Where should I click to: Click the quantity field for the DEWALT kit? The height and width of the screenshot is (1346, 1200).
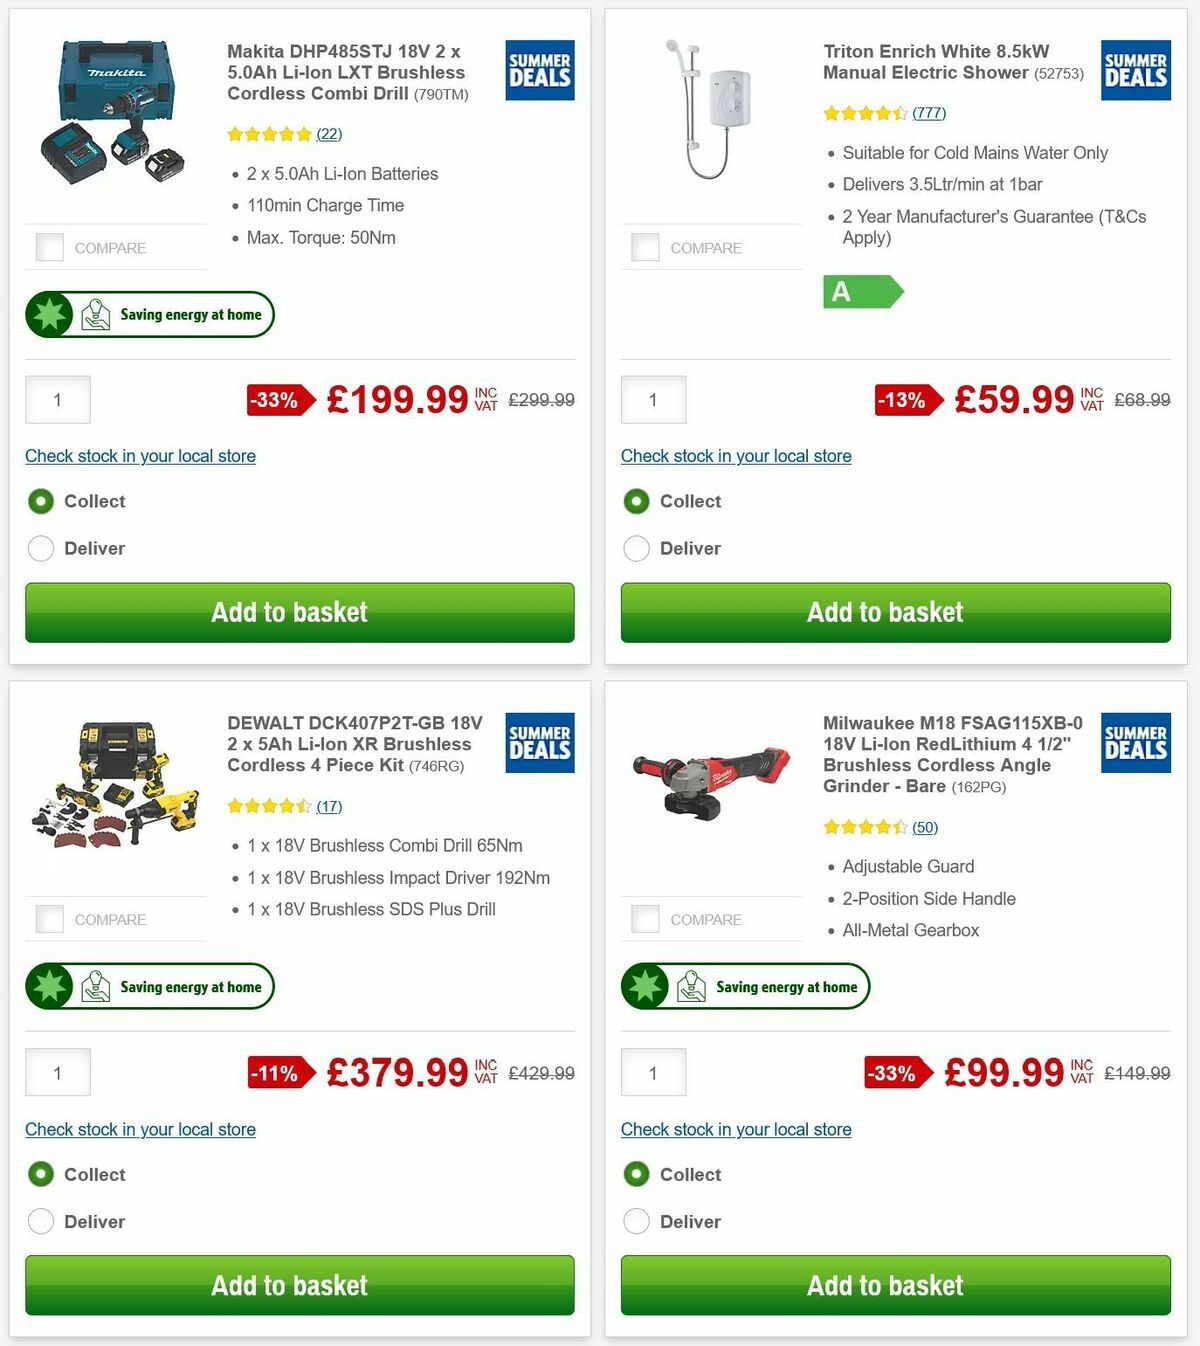[57, 1071]
